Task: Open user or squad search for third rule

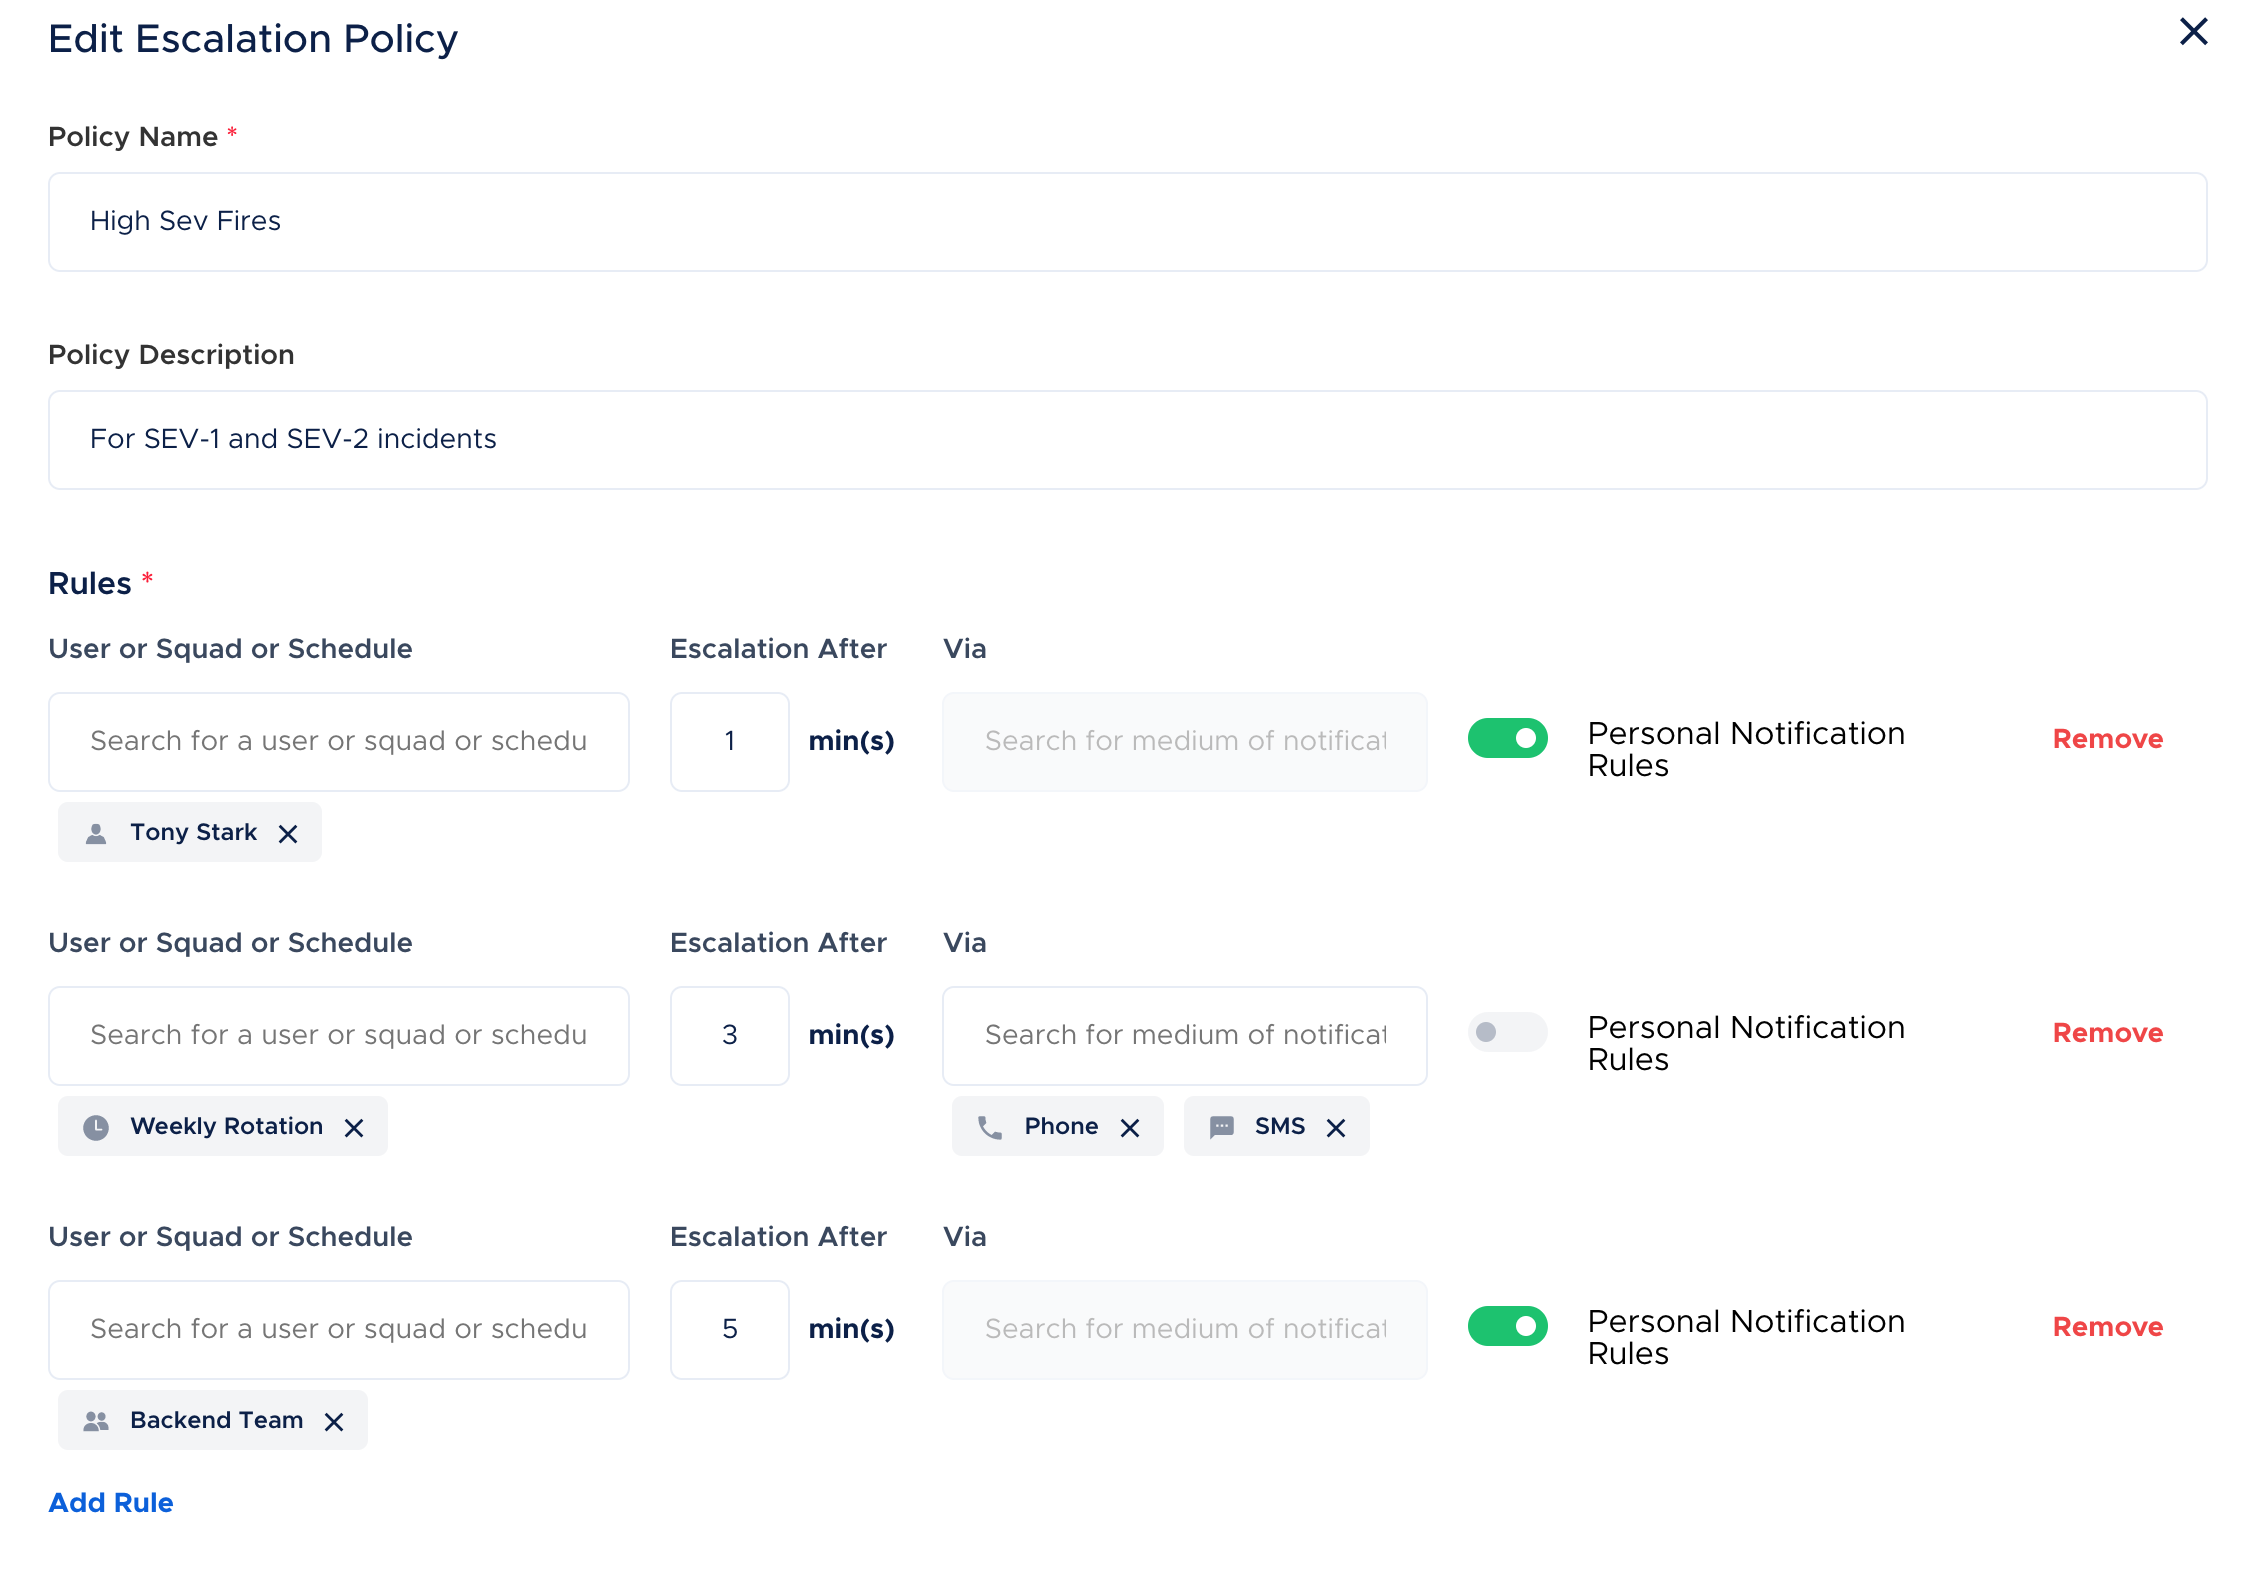Action: 338,1329
